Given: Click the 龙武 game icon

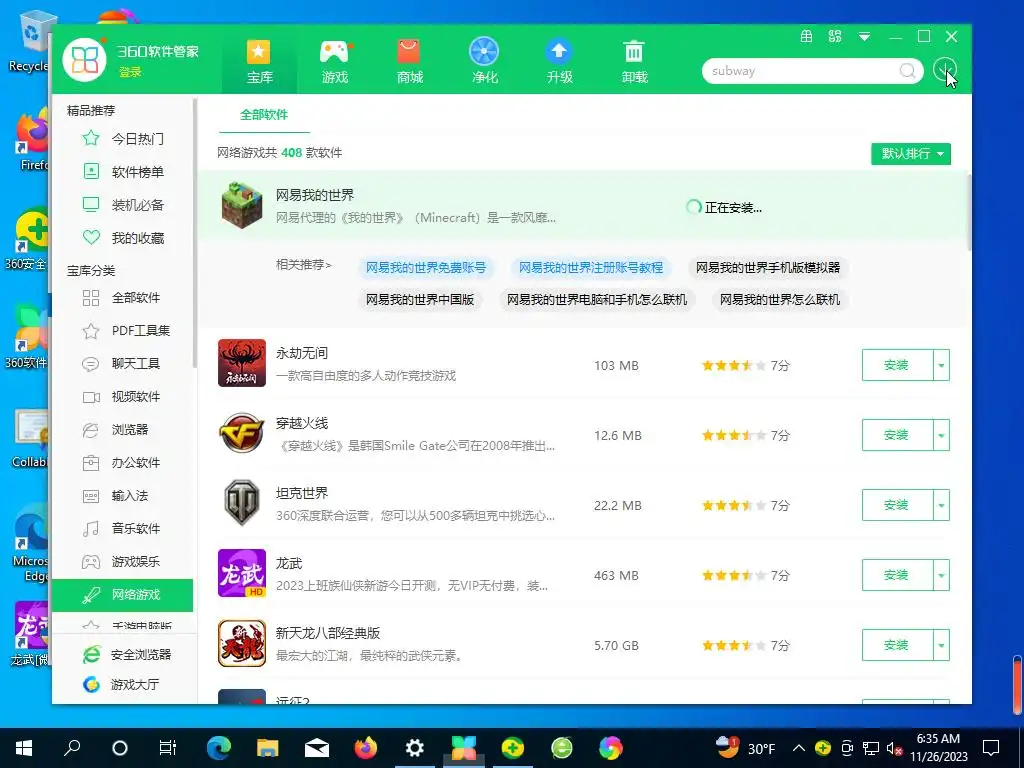Looking at the screenshot, I should coord(242,573).
